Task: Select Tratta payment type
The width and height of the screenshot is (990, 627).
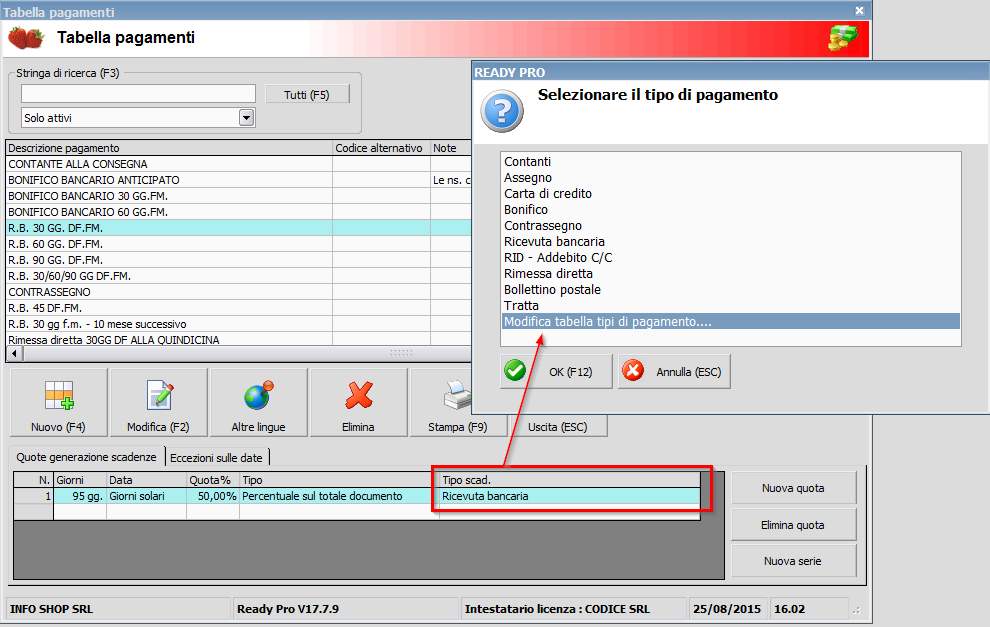Action: tap(731, 306)
